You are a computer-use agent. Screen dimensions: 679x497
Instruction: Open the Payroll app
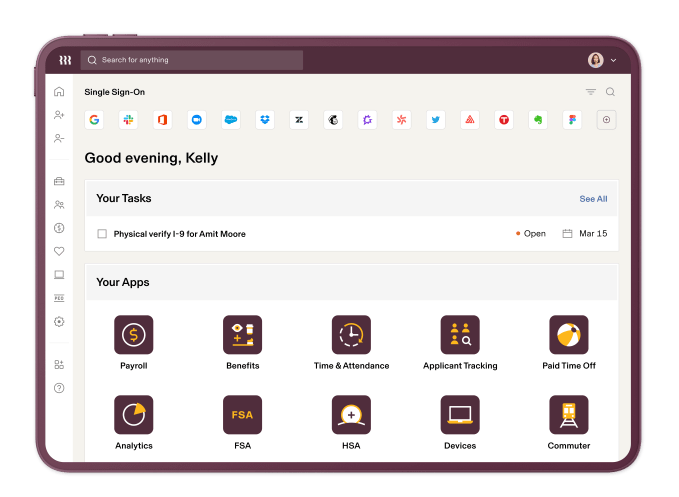point(133,335)
